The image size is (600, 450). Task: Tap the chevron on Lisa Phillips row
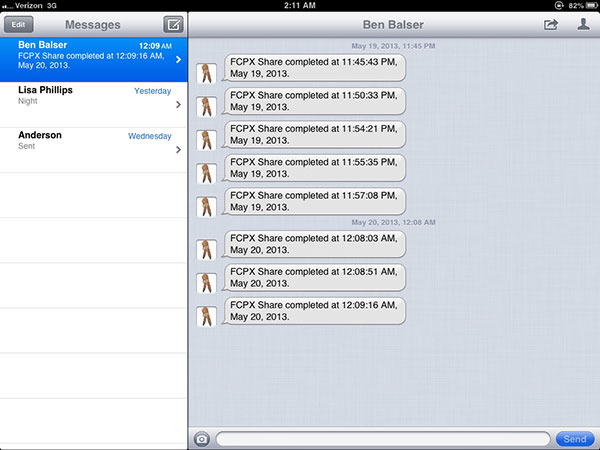click(178, 104)
